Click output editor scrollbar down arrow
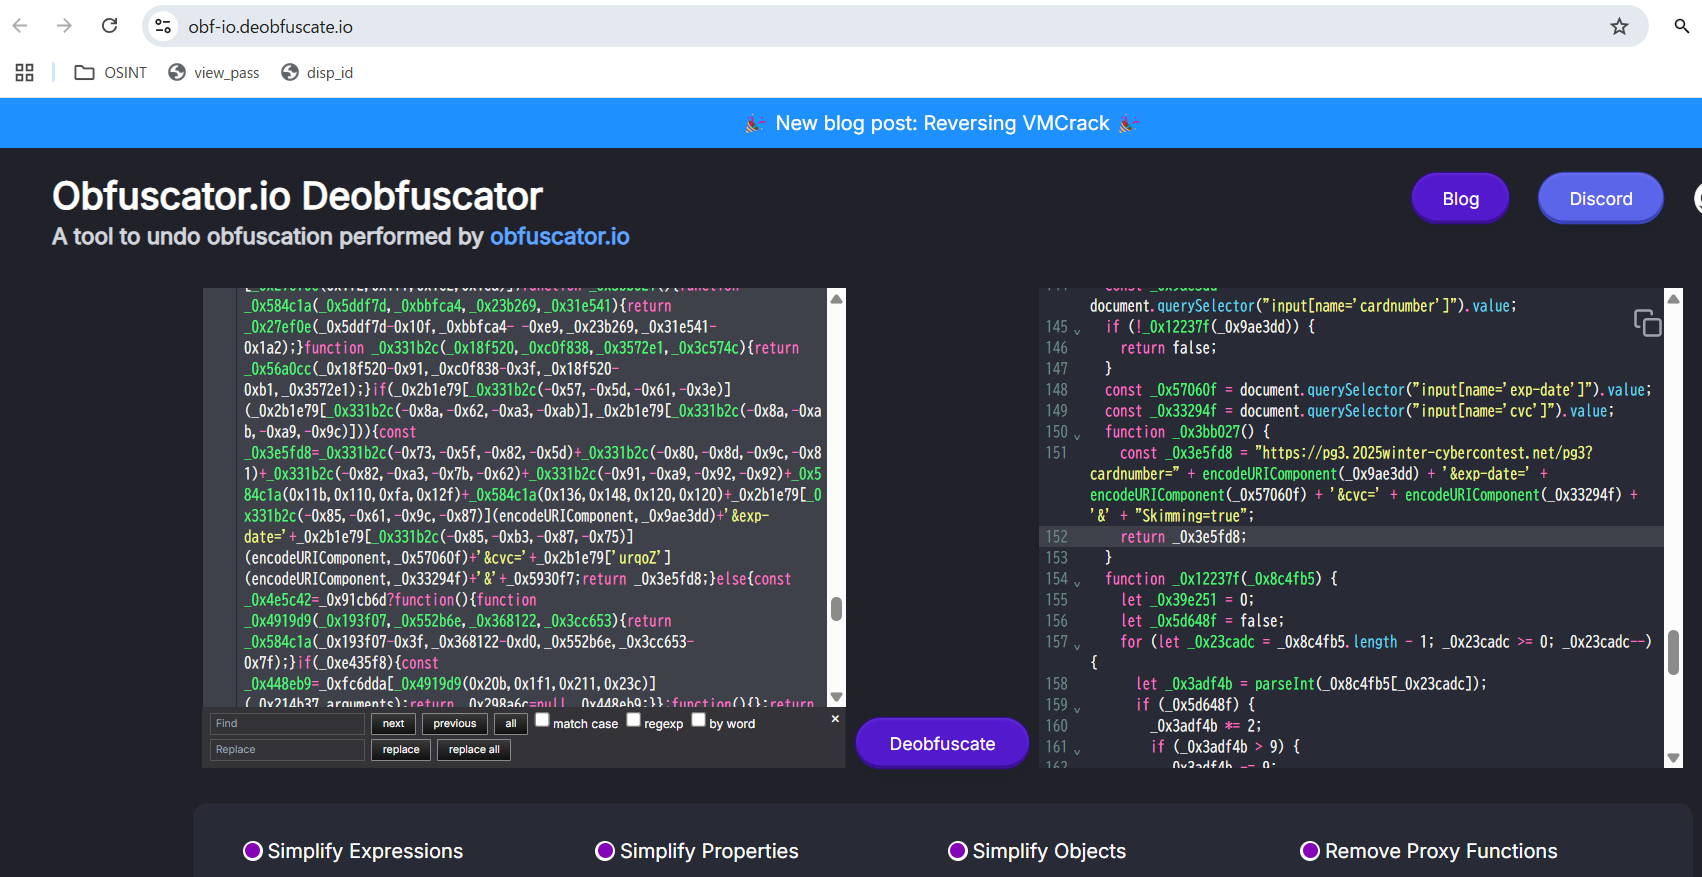The width and height of the screenshot is (1702, 877). click(x=1673, y=758)
